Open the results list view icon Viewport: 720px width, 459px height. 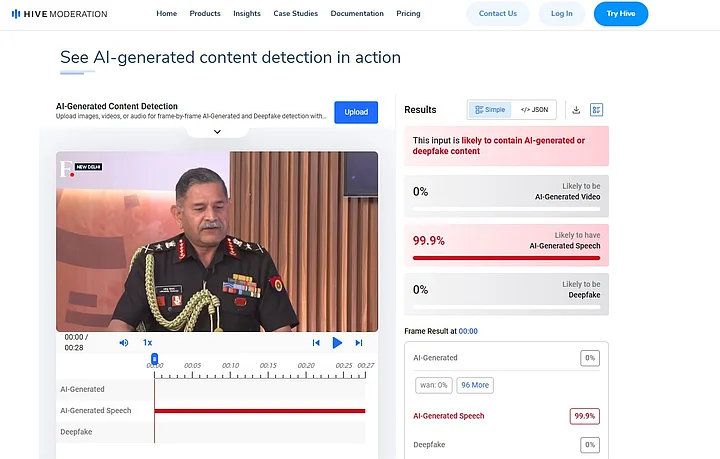(x=597, y=110)
